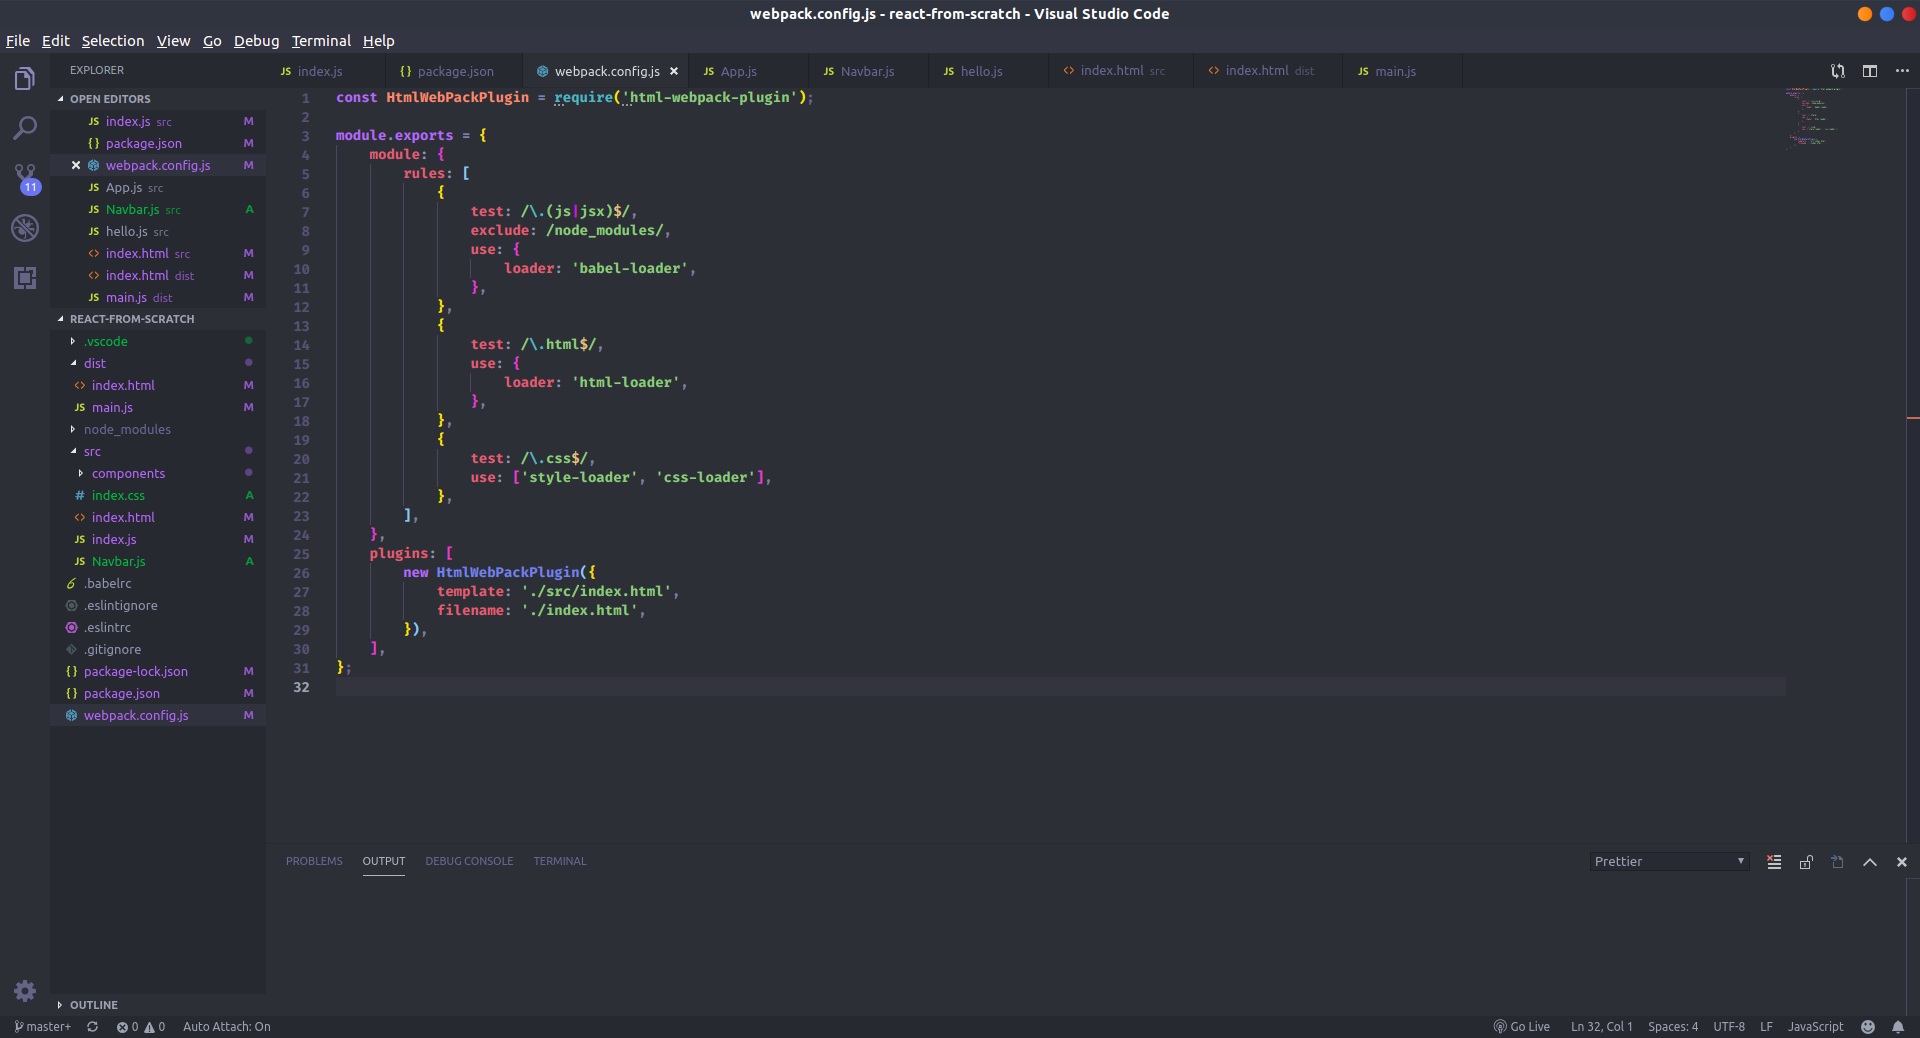Switch to the Navbar.js editor tab
Screen dimensions: 1920x1038
tap(868, 71)
